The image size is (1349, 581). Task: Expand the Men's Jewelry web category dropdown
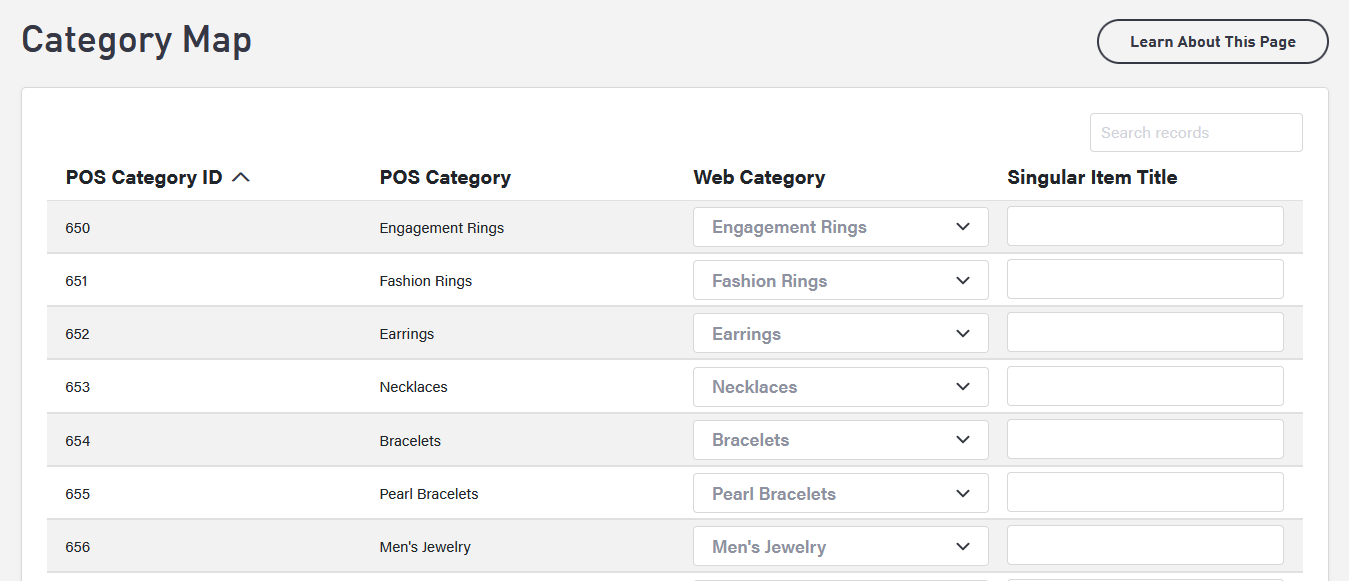point(840,547)
